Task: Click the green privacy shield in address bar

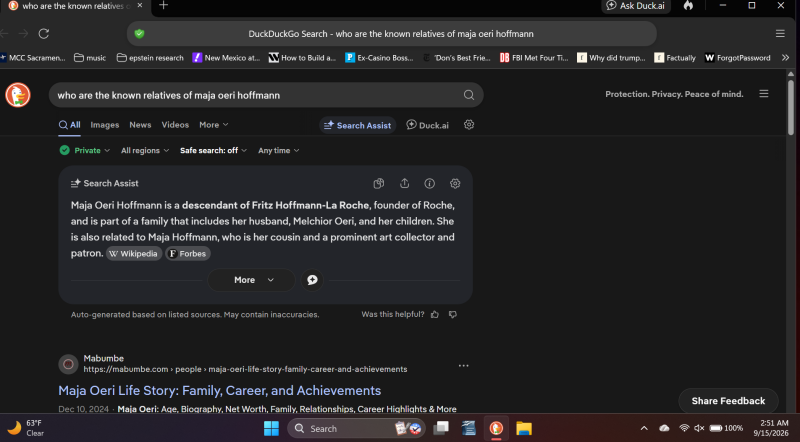Action: click(x=139, y=34)
